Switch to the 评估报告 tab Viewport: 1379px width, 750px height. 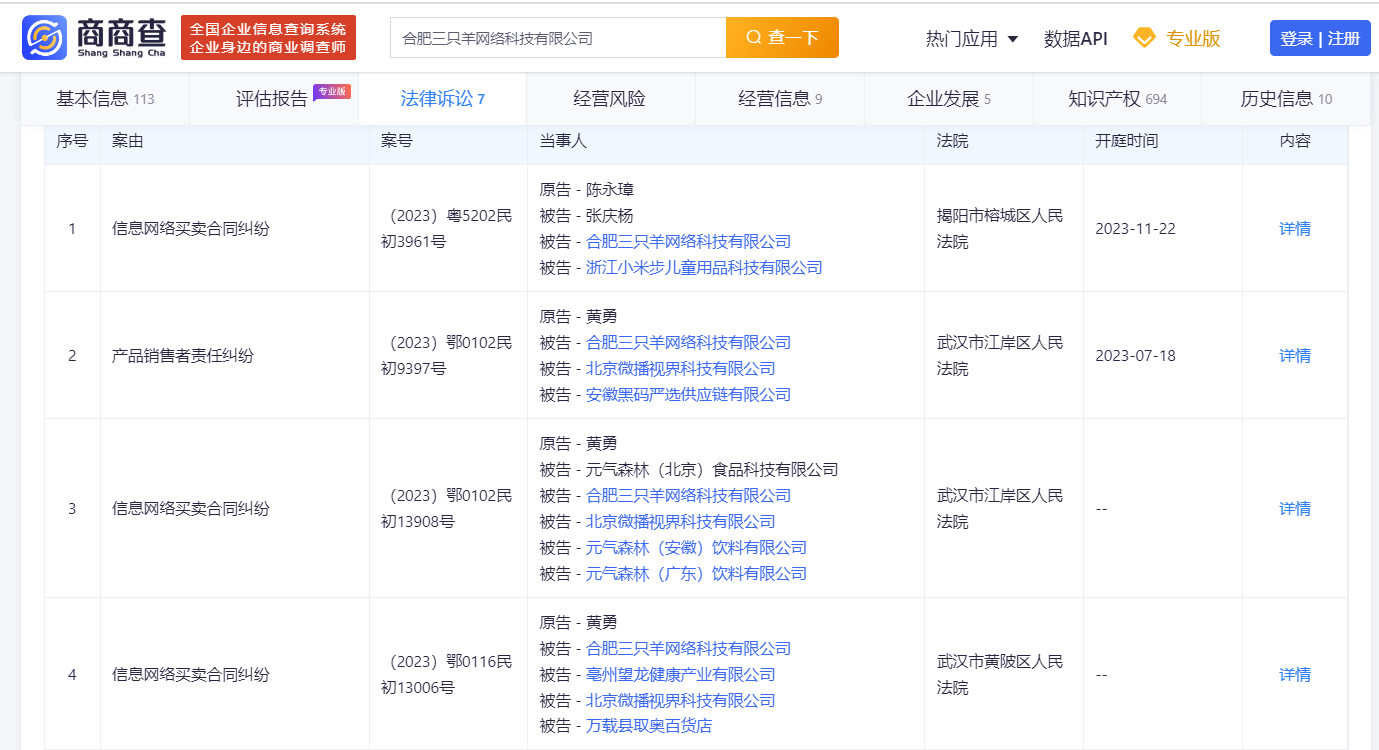click(272, 98)
